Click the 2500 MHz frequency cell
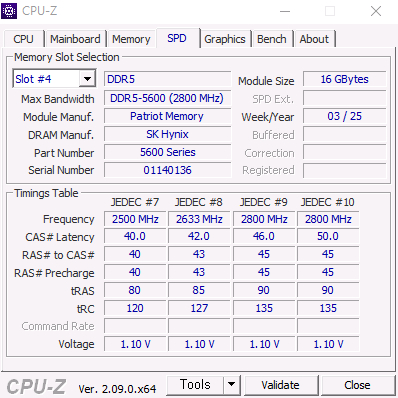The image size is (398, 398). pyautogui.click(x=135, y=219)
